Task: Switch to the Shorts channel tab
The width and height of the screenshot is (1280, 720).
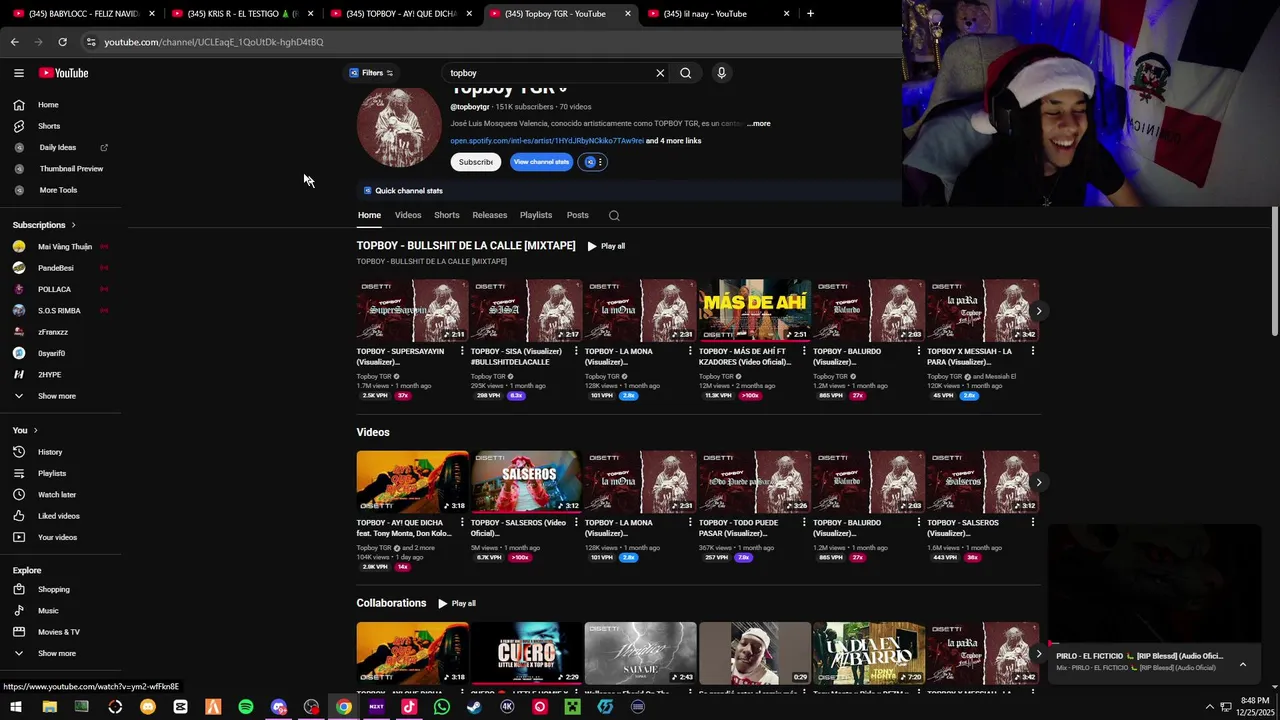Action: point(447,215)
